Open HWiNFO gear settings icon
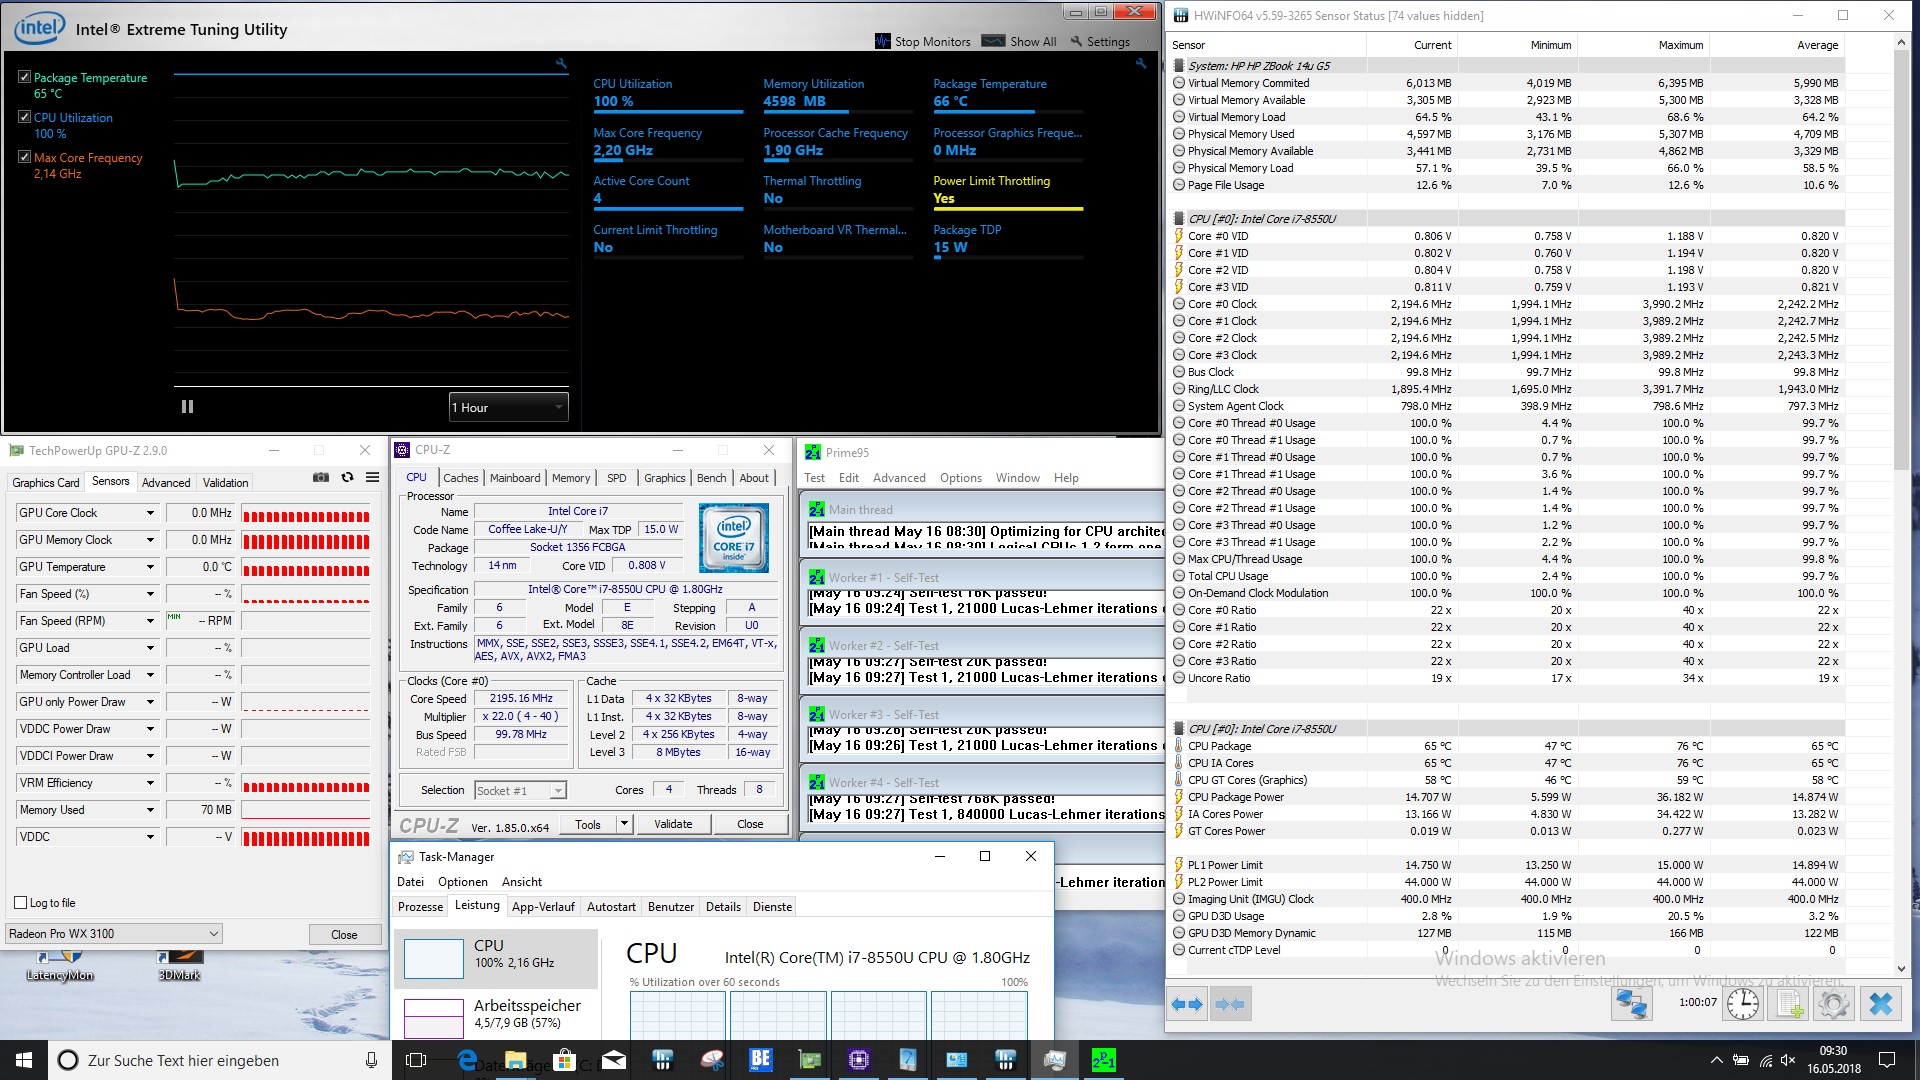This screenshot has width=1920, height=1080. pos(1834,1004)
